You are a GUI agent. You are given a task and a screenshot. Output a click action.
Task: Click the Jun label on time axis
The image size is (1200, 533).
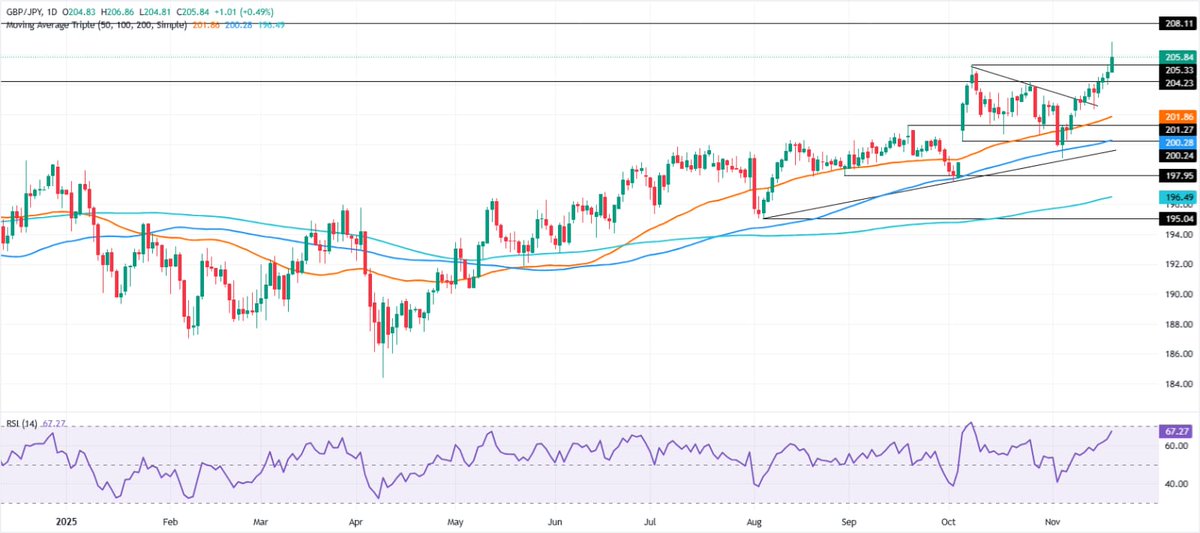point(556,522)
